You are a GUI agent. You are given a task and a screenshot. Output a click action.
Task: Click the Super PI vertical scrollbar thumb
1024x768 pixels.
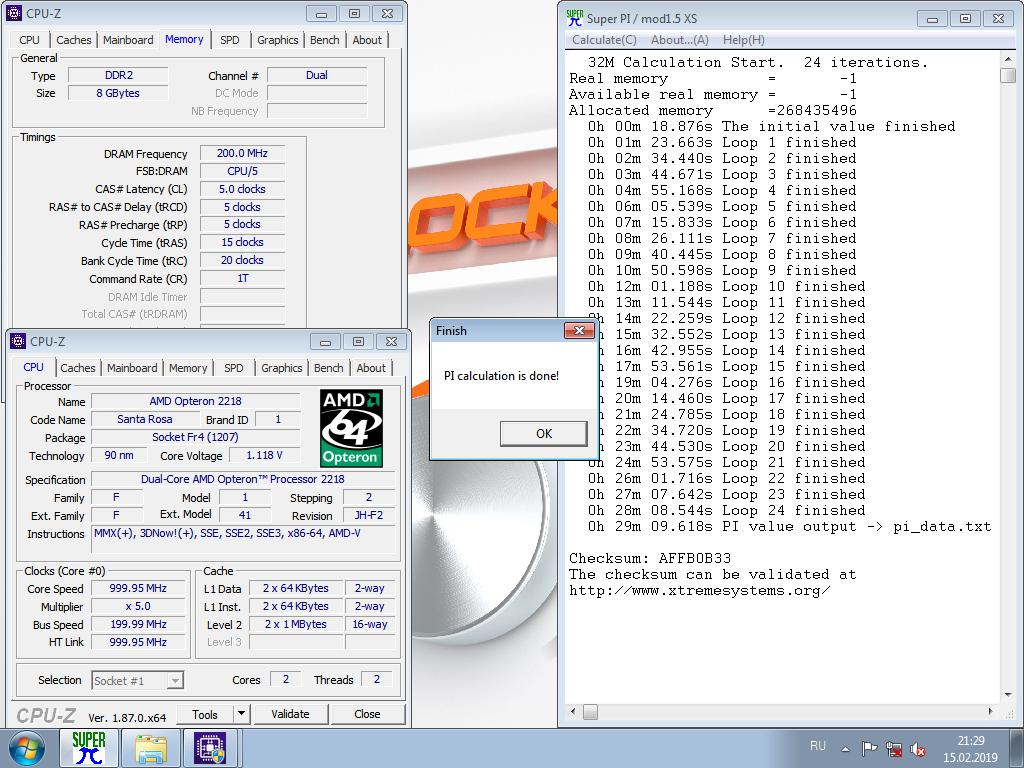click(1008, 74)
